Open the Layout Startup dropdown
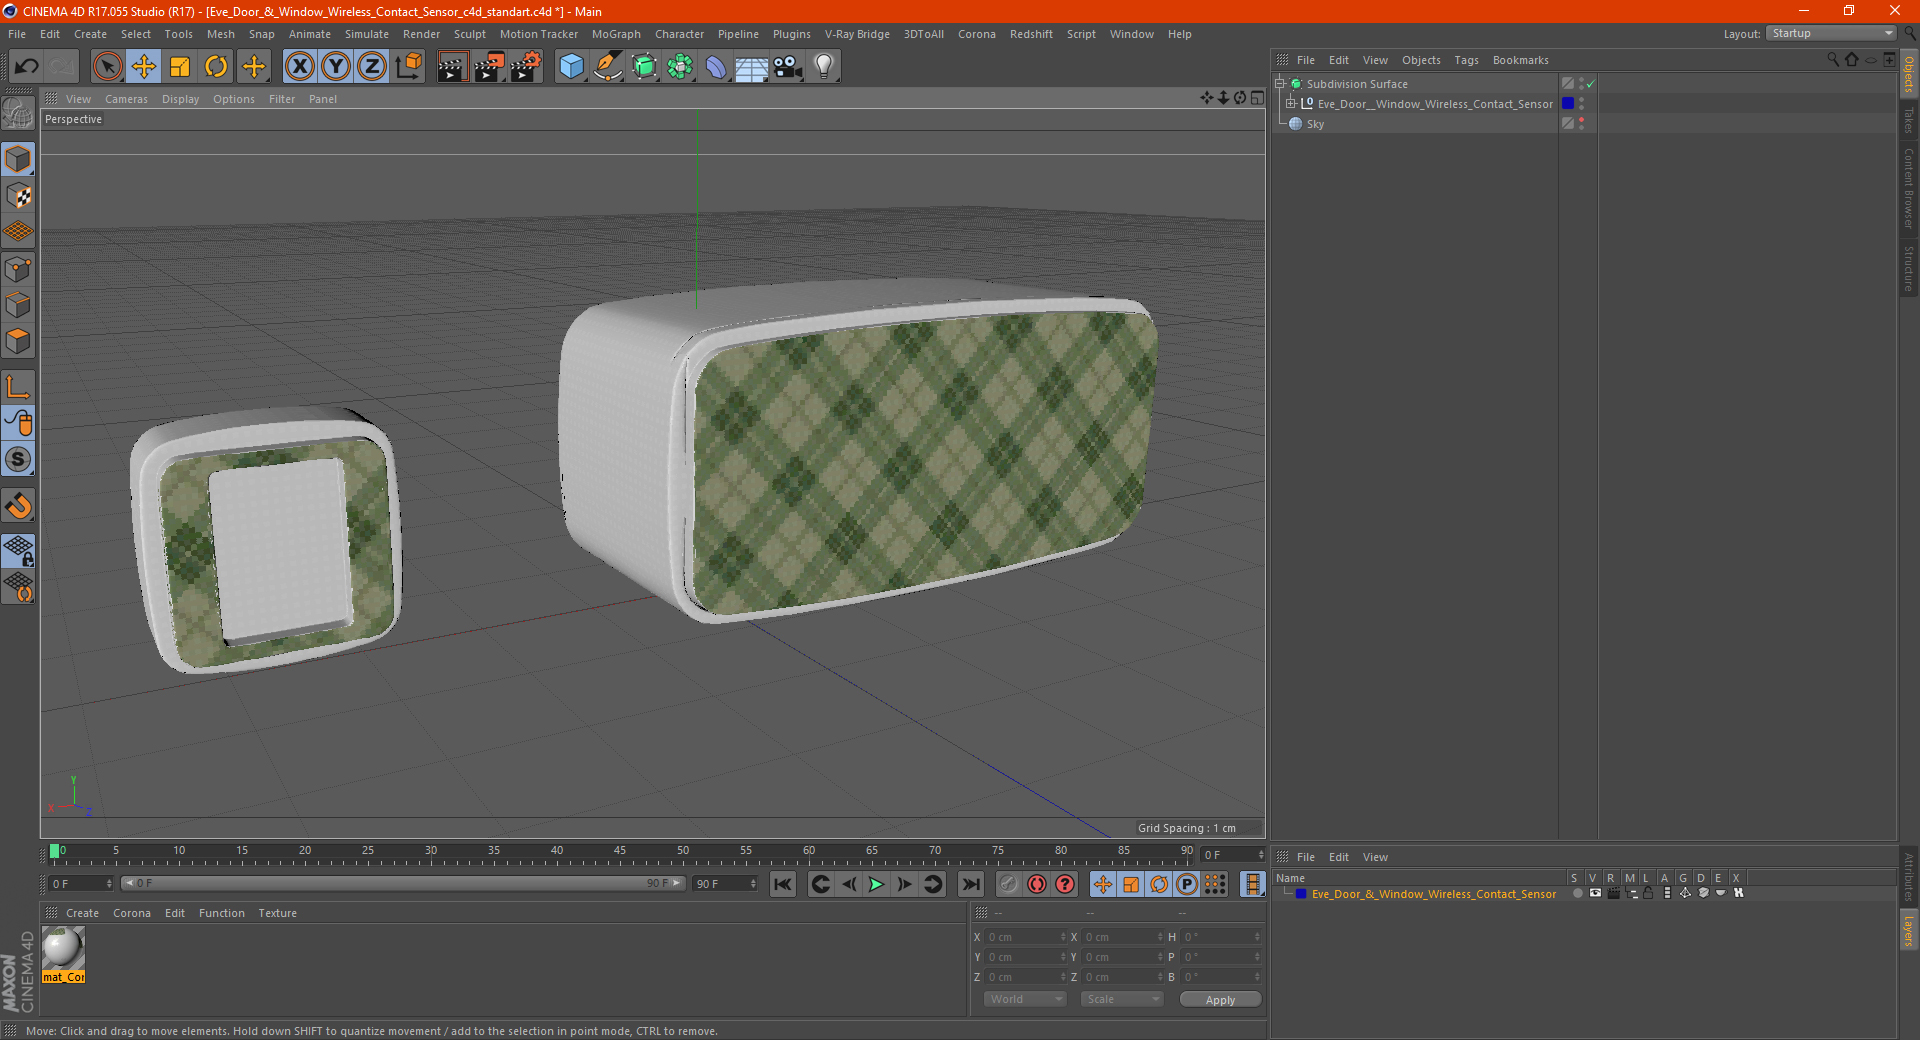 [x=1831, y=33]
